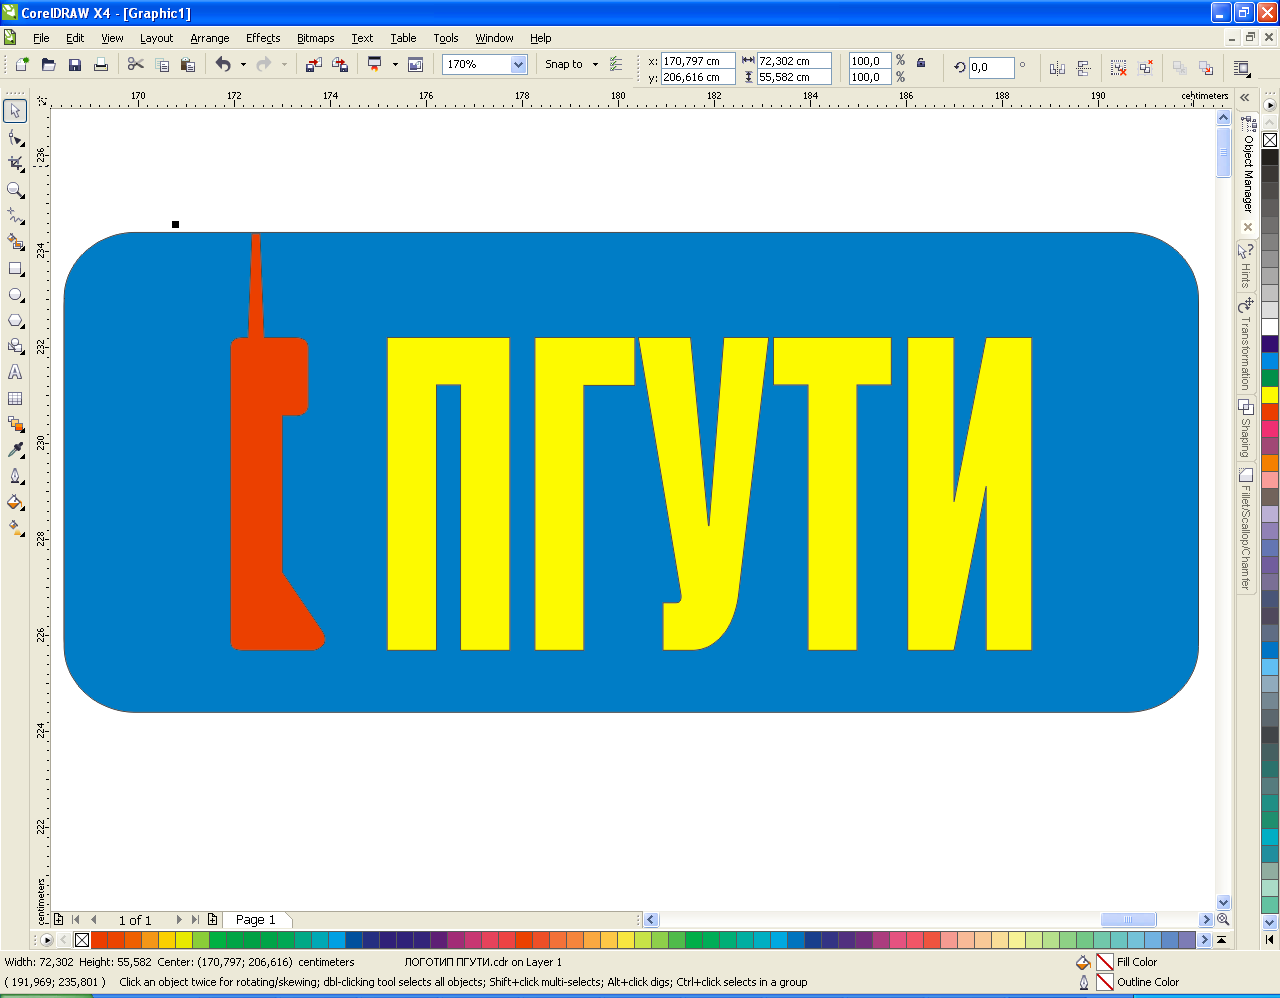Open the File menu
Viewport: 1280px width, 998px height.
coord(41,38)
